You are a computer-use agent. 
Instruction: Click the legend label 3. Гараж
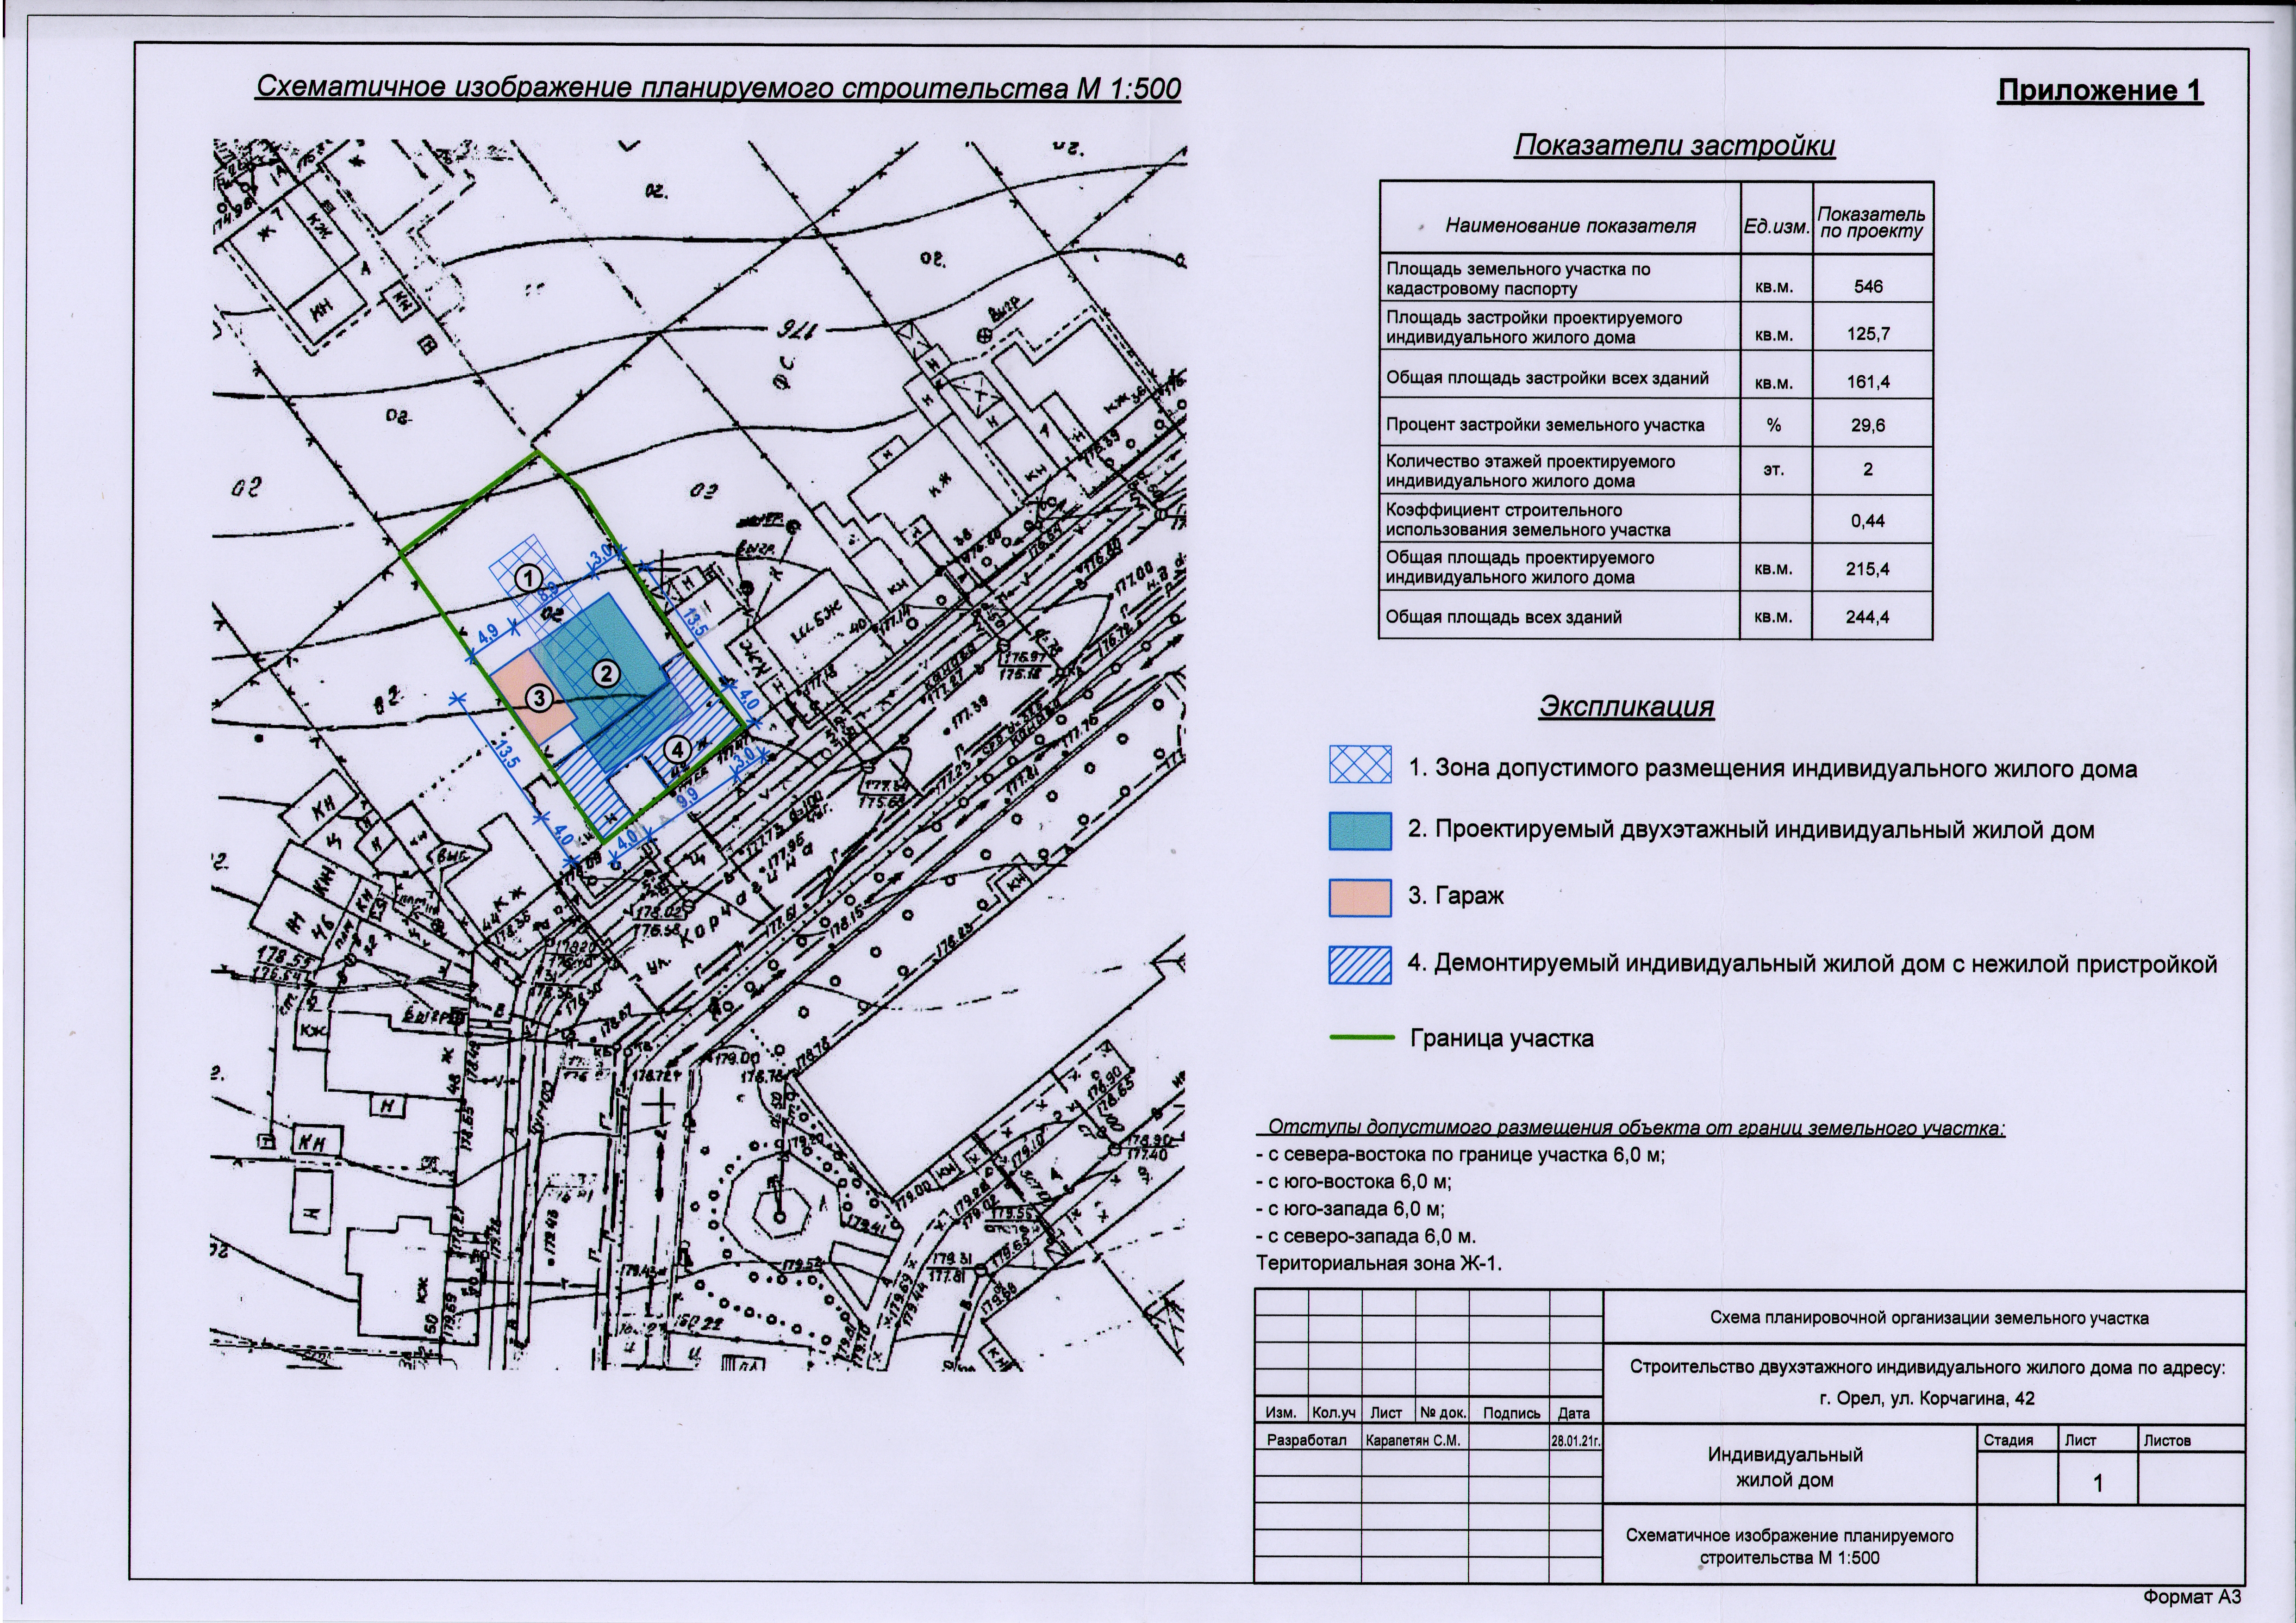[x=1456, y=896]
